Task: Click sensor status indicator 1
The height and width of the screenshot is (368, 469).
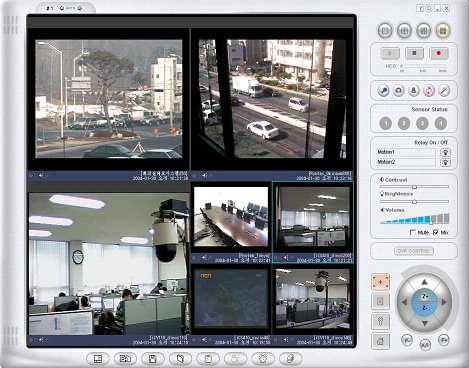Action: pos(386,124)
